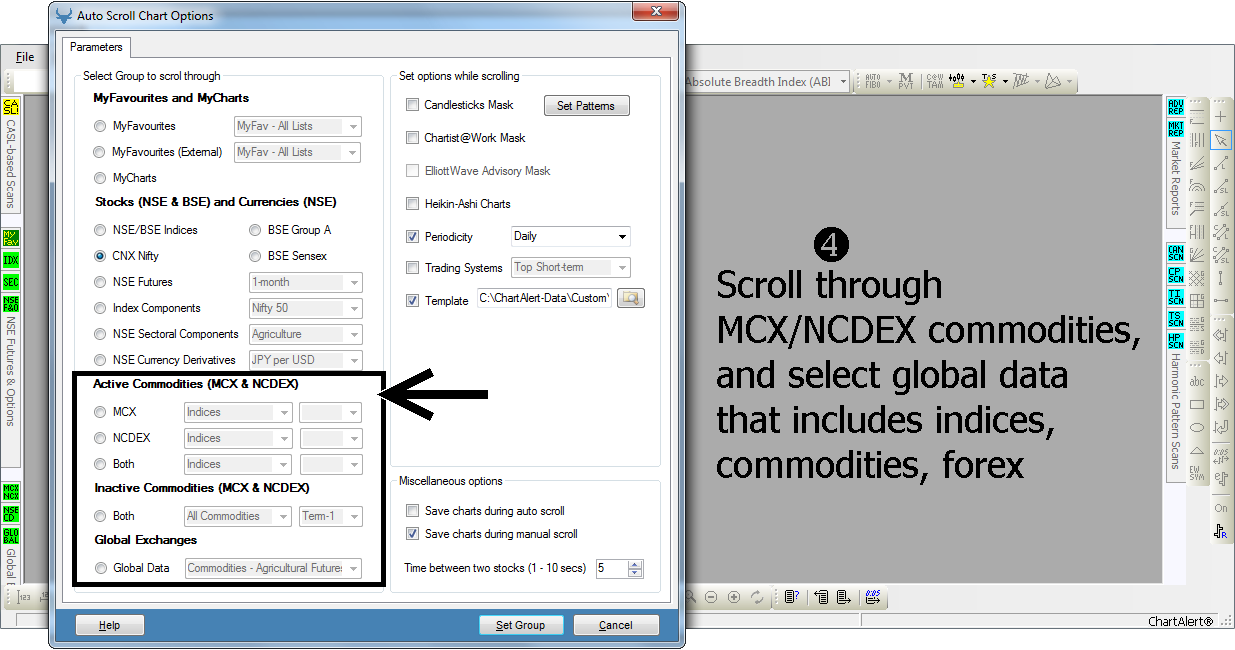This screenshot has width=1235, height=650.
Task: Select the NSE/BSE Indices radio button
Action: pos(99,230)
